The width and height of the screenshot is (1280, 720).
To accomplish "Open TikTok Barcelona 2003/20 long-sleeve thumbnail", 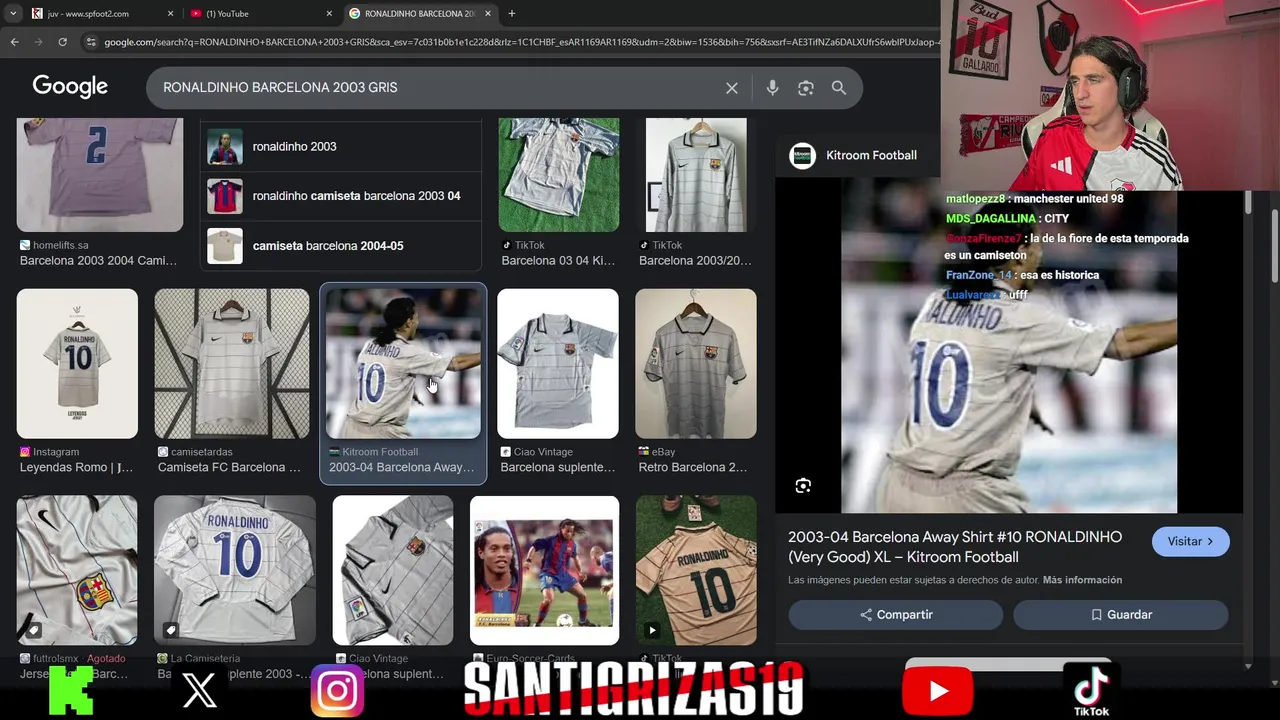I will (x=696, y=175).
